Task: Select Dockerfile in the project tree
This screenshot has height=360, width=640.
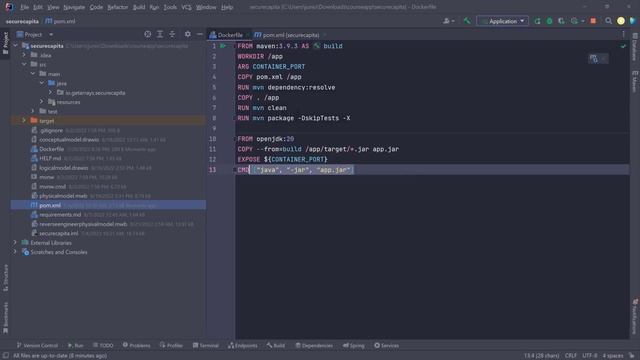Action: [51, 149]
